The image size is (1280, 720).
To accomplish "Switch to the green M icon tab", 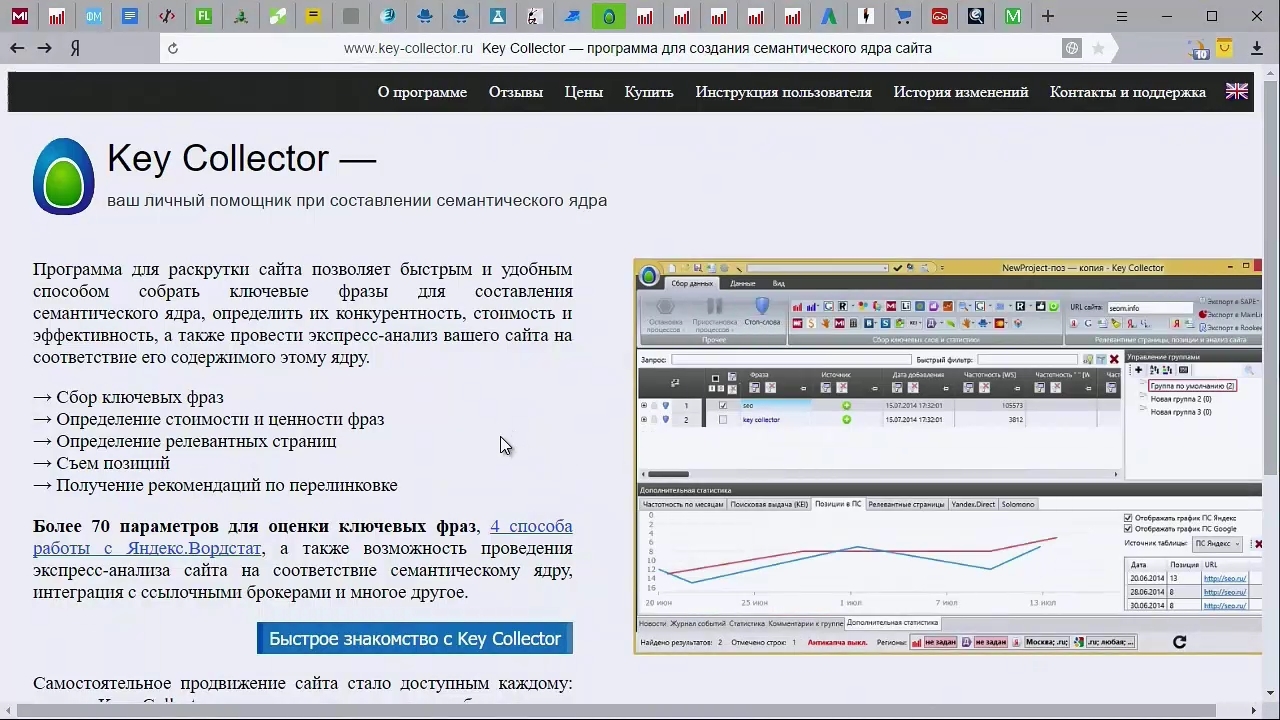I will click(1013, 16).
